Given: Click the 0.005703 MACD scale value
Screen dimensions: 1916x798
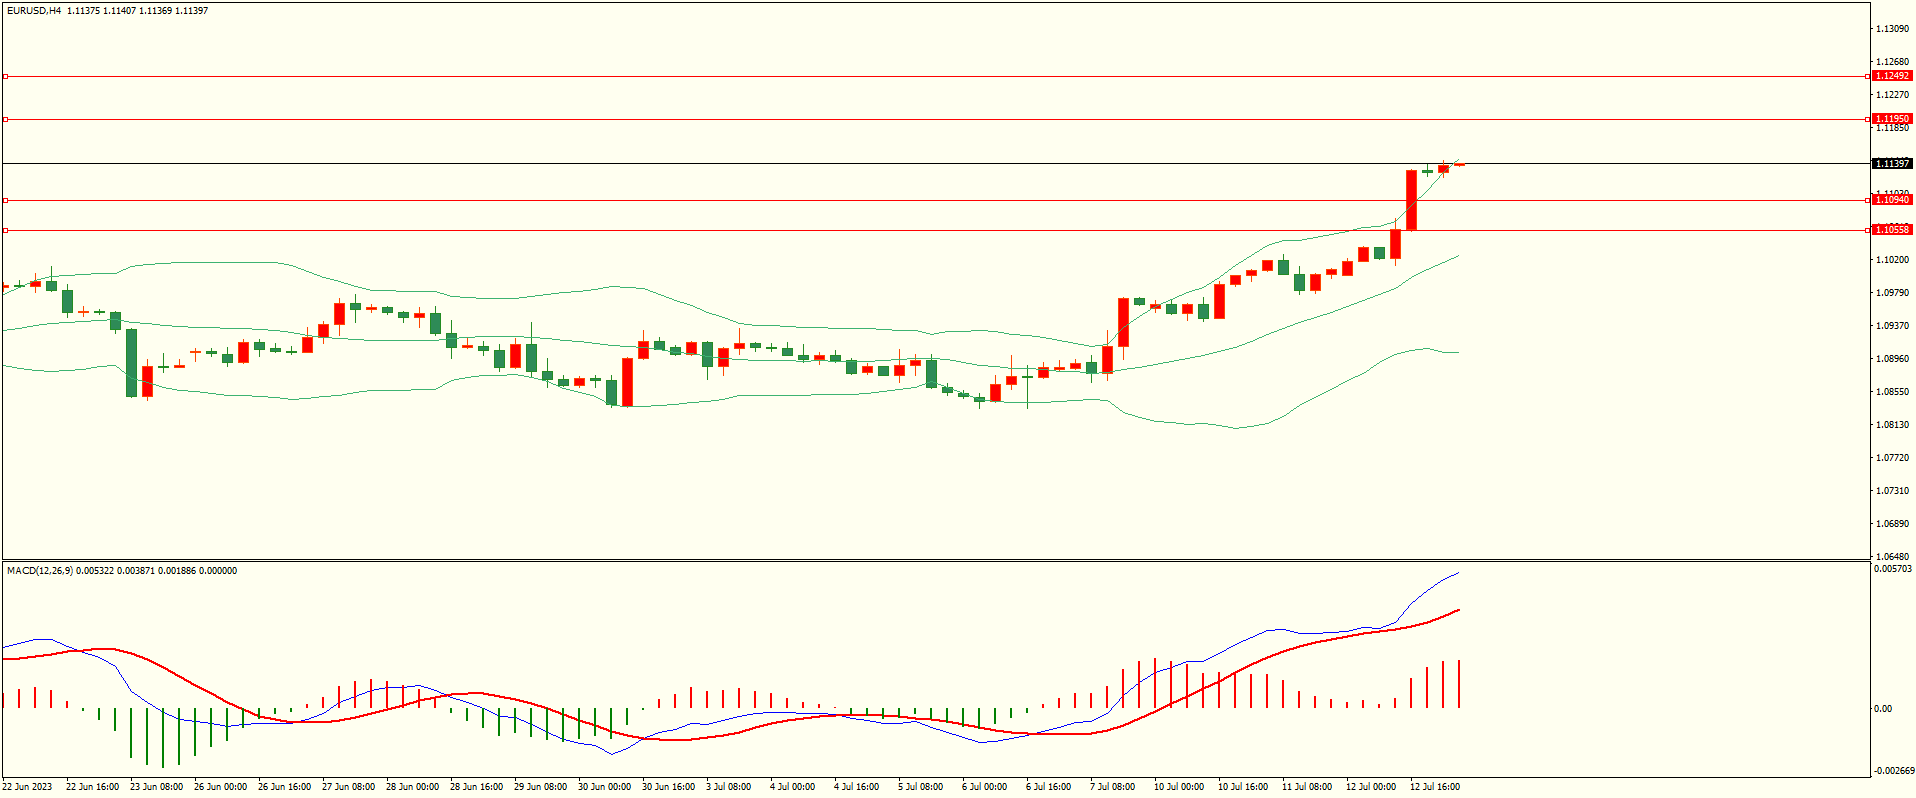Looking at the screenshot, I should point(1893,569).
